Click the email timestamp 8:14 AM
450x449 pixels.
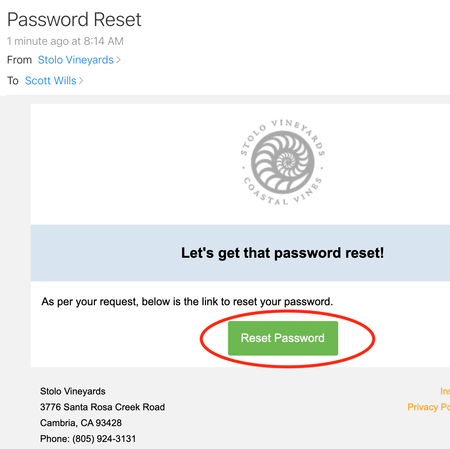tap(103, 41)
